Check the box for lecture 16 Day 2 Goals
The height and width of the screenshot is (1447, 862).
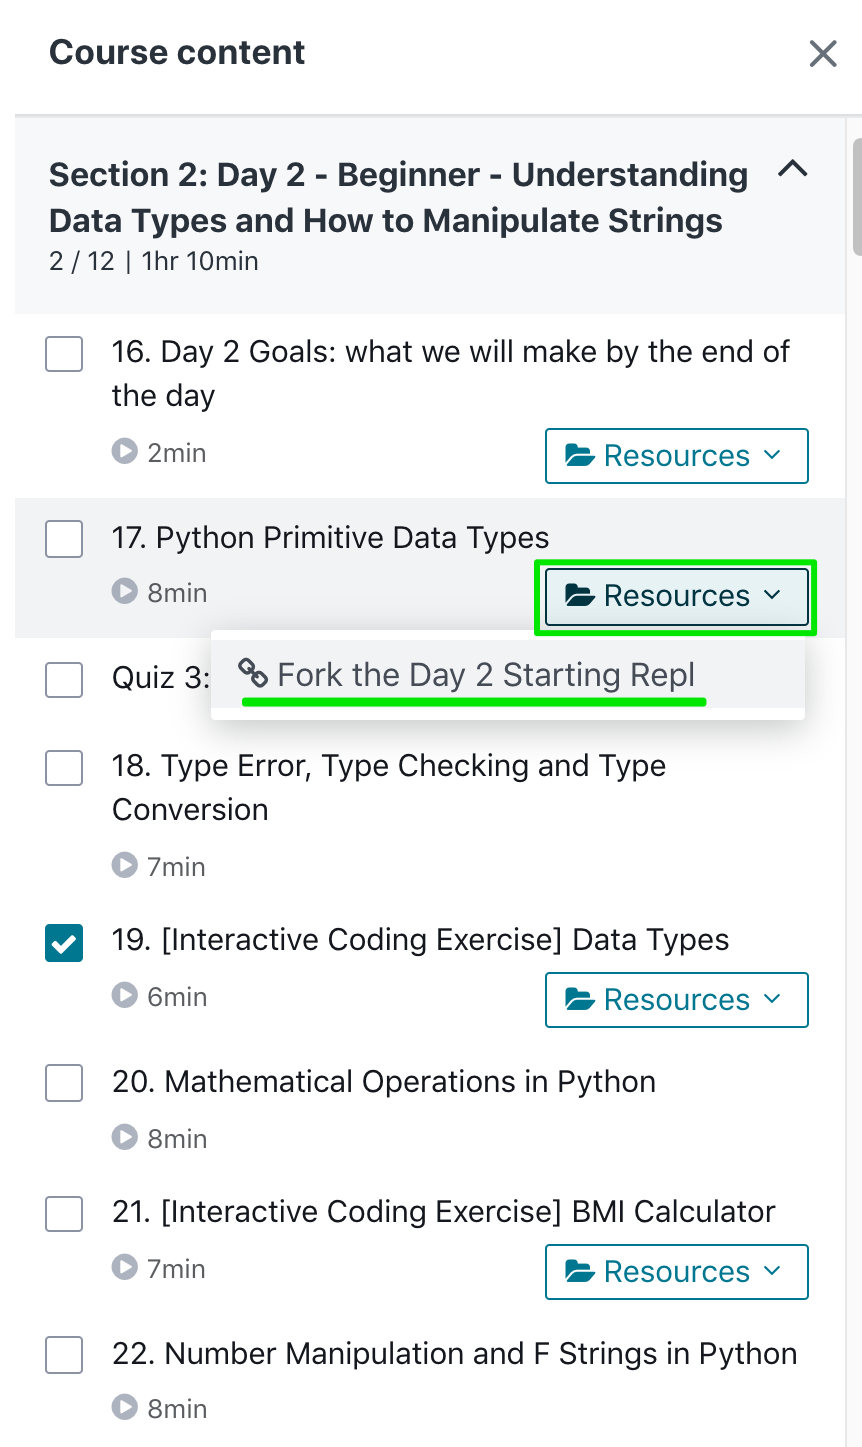(64, 354)
